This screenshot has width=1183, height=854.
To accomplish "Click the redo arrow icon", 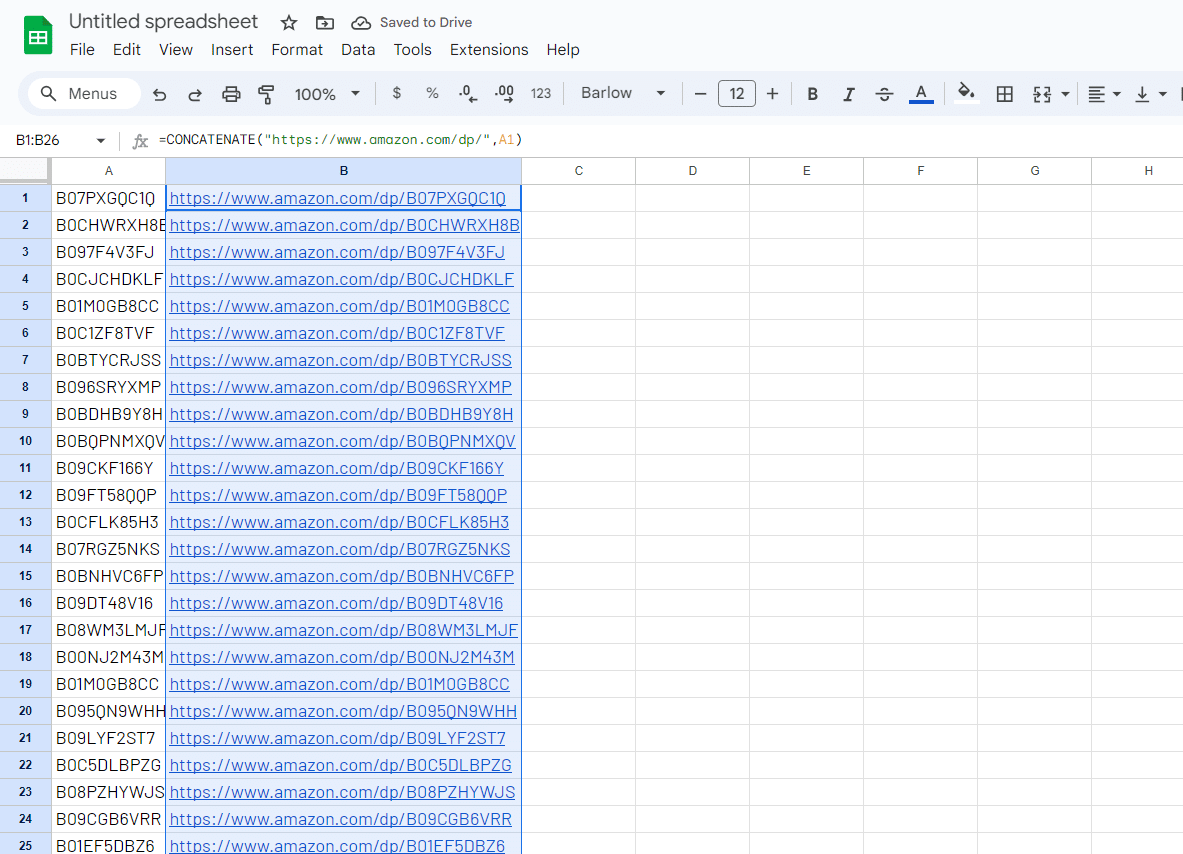I will (x=195, y=94).
